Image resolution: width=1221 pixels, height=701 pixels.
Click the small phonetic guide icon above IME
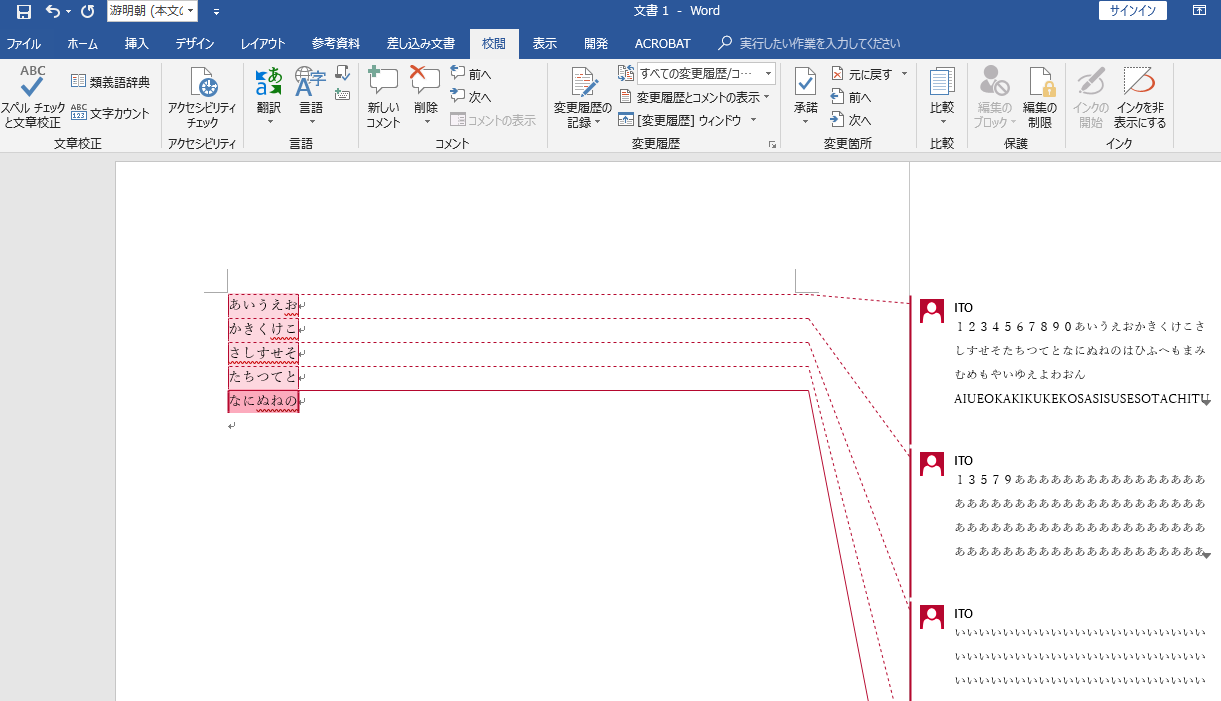pyautogui.click(x=343, y=73)
